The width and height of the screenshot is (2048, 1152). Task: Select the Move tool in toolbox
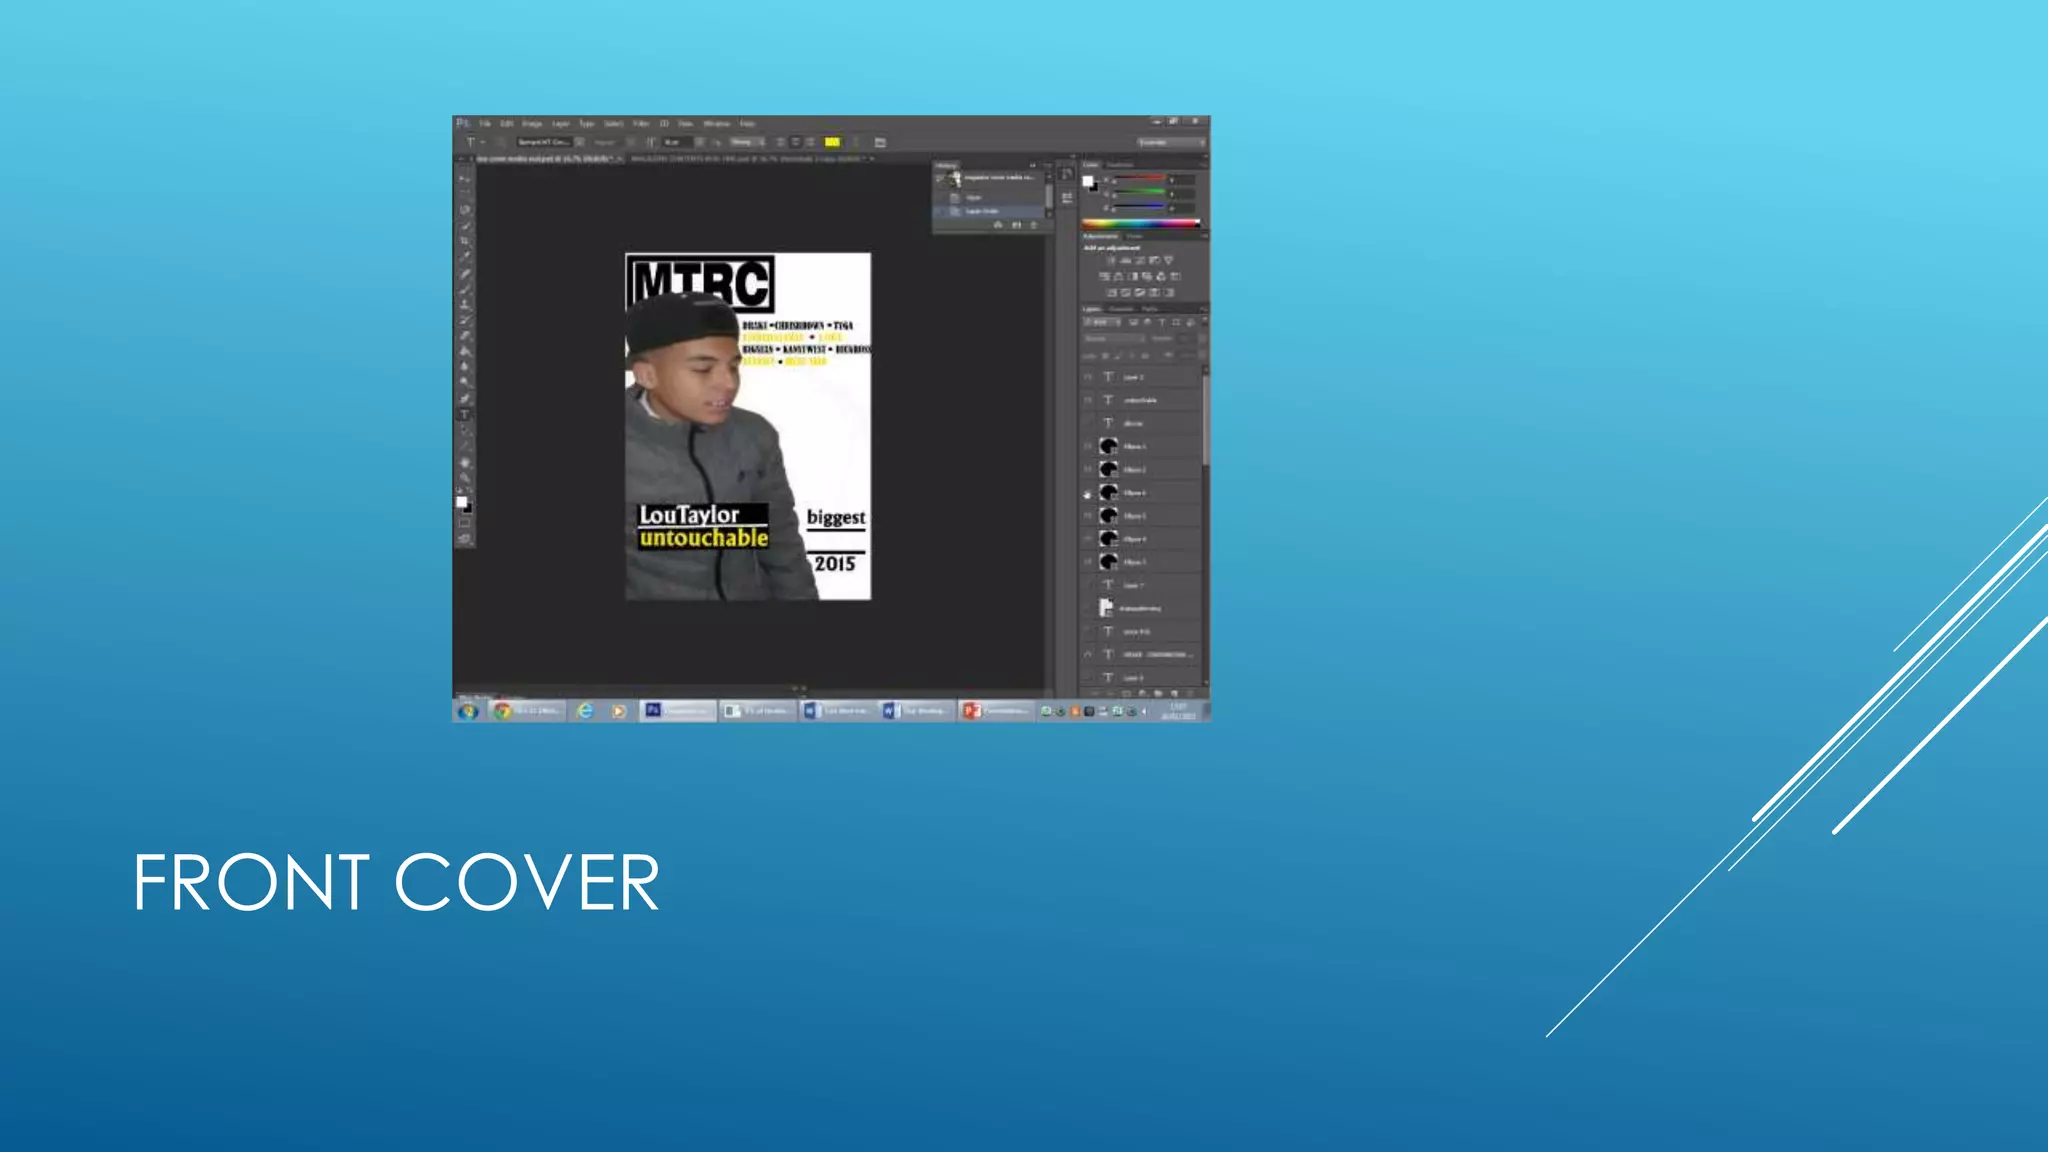(464, 178)
